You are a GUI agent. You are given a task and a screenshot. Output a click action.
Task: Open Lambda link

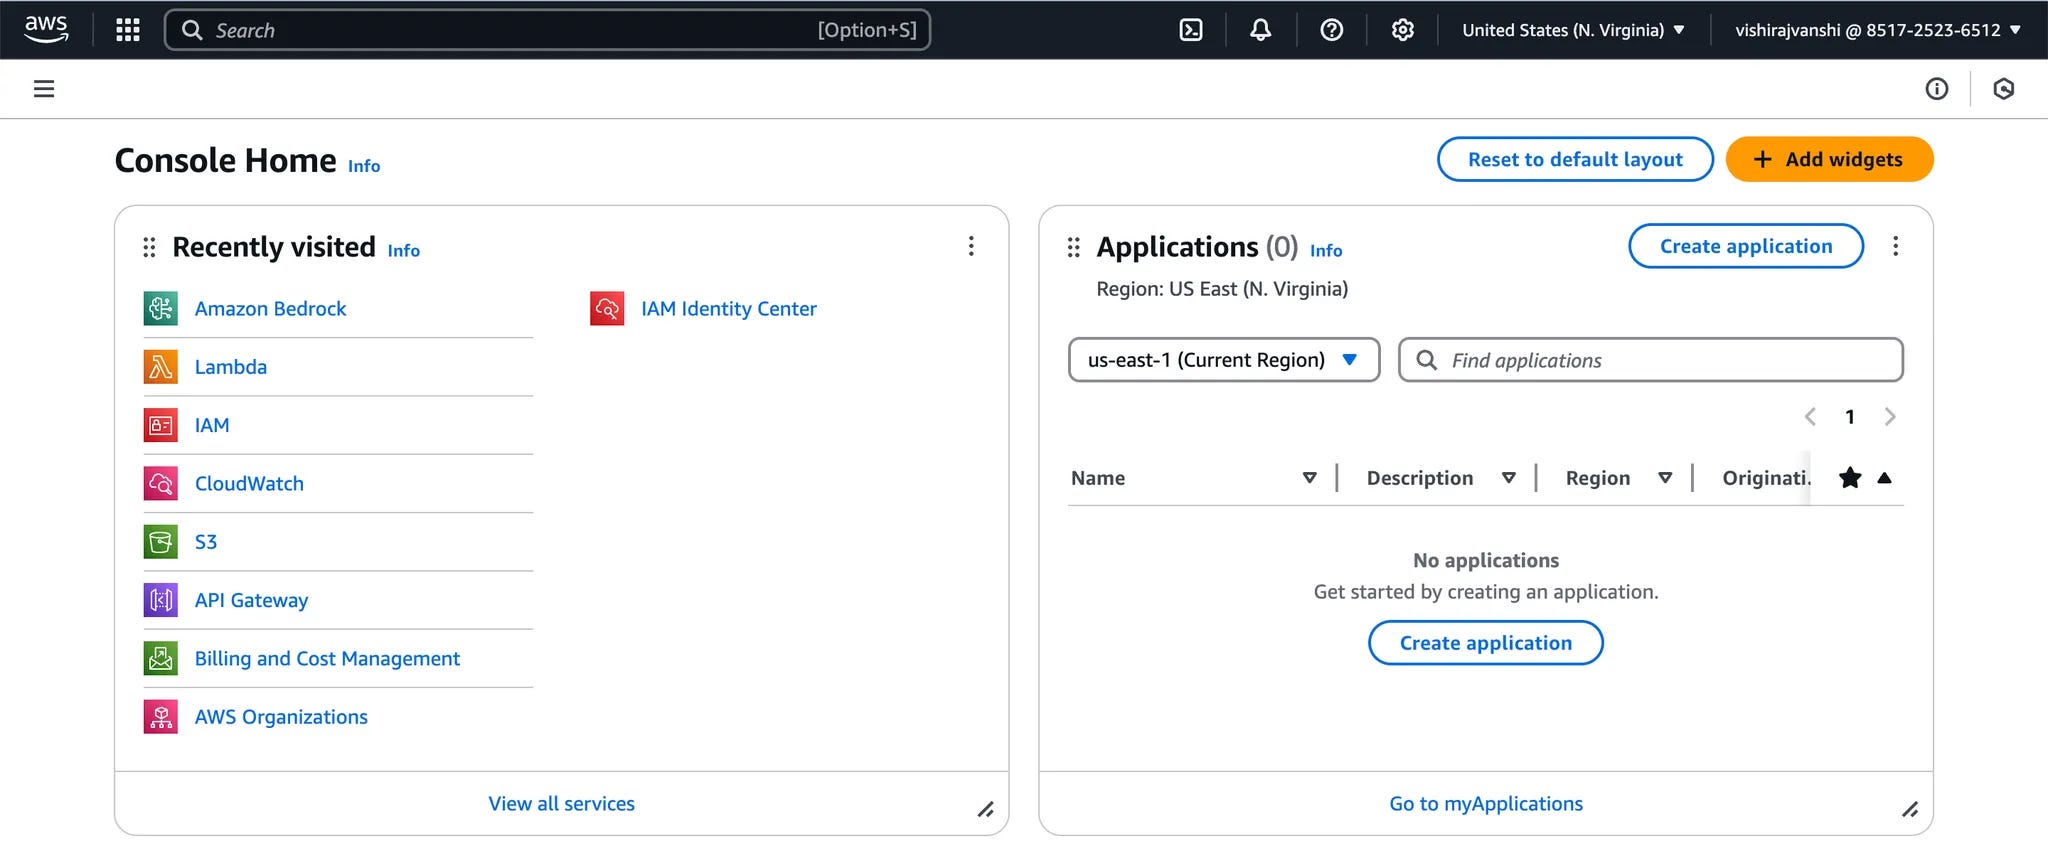point(231,367)
